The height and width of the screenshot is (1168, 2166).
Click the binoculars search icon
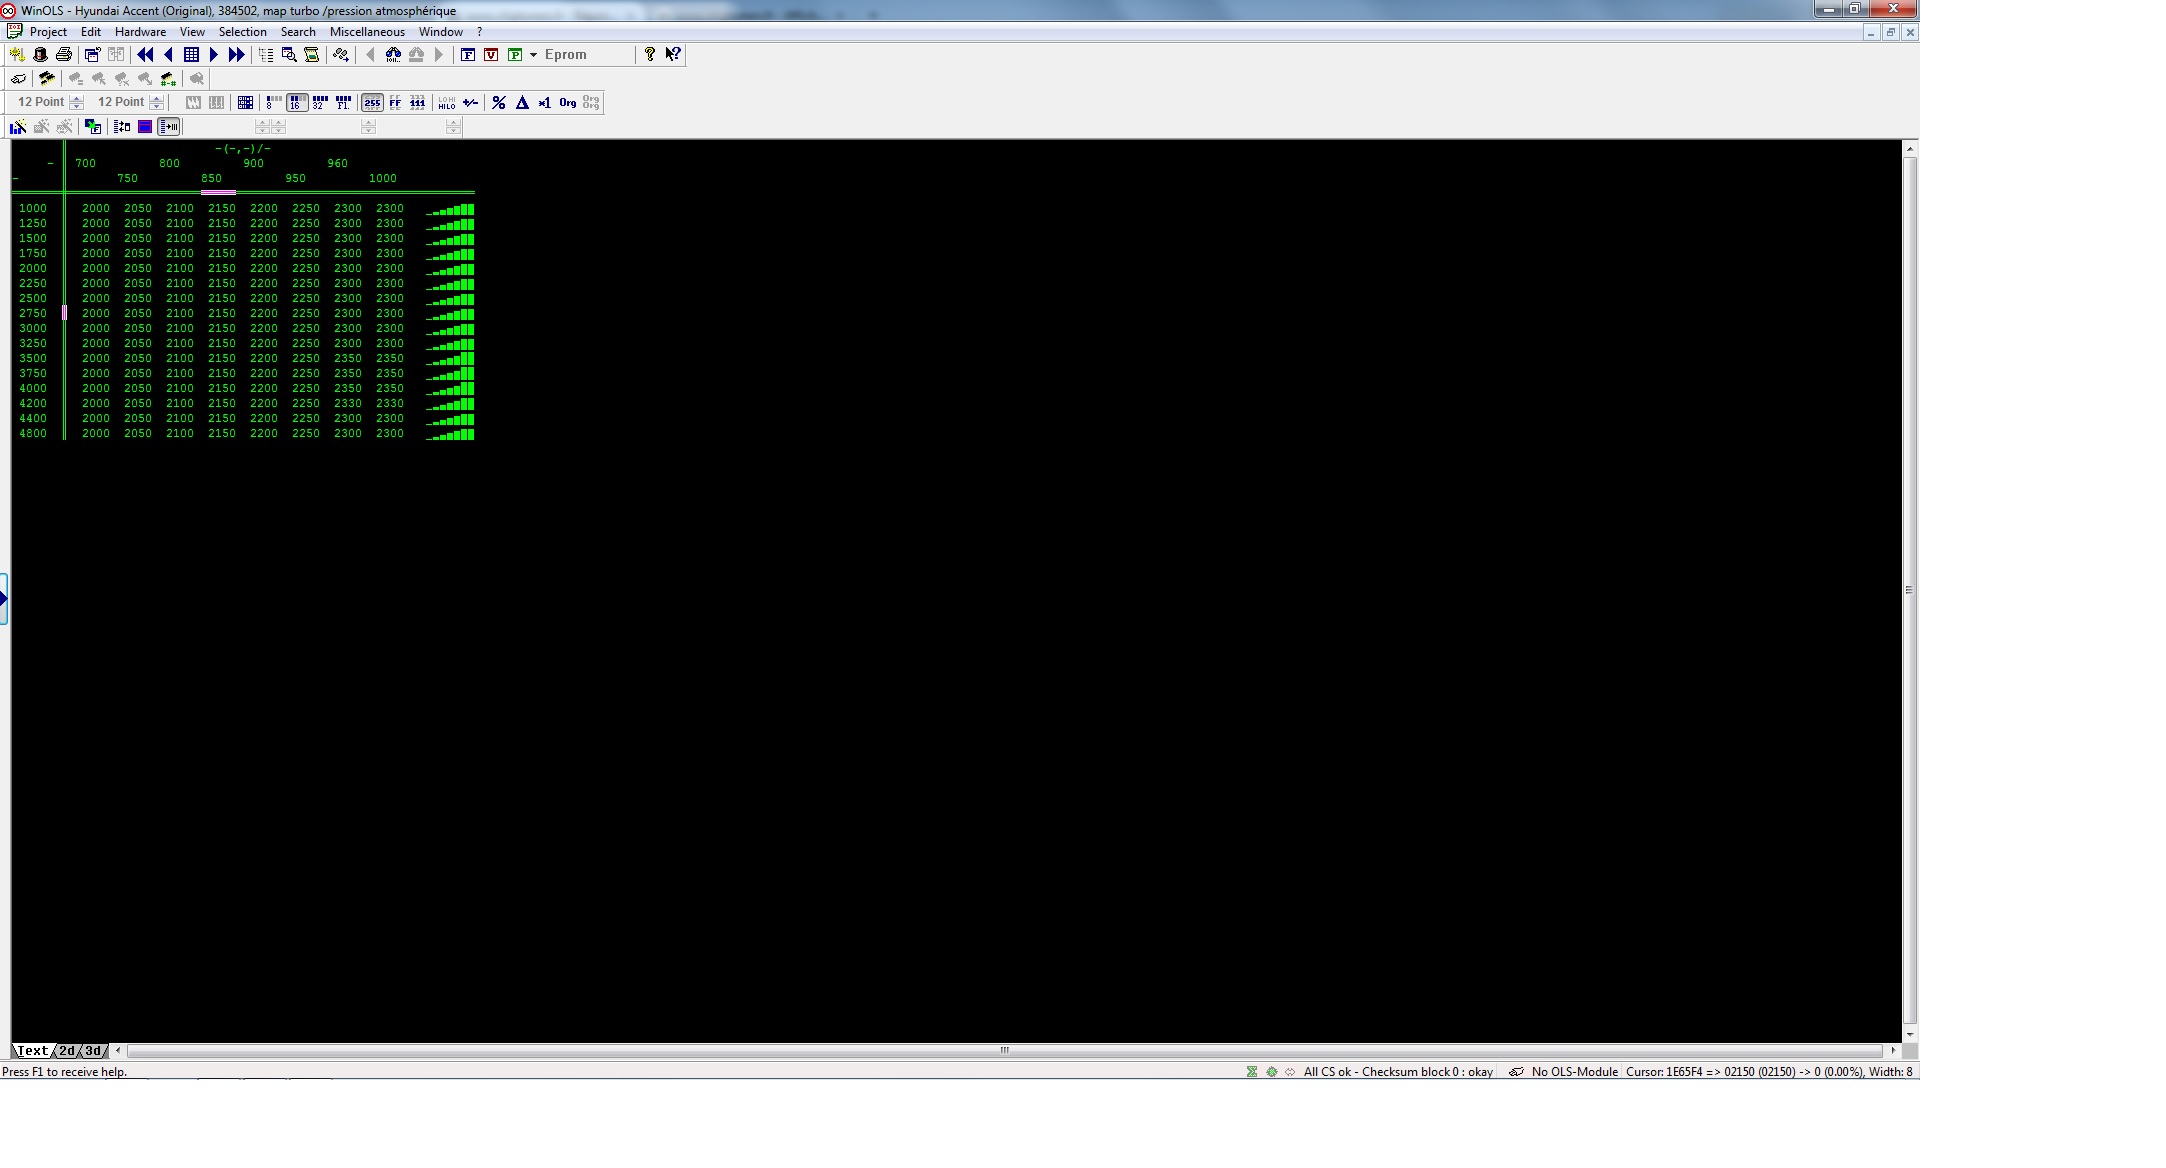[x=393, y=55]
